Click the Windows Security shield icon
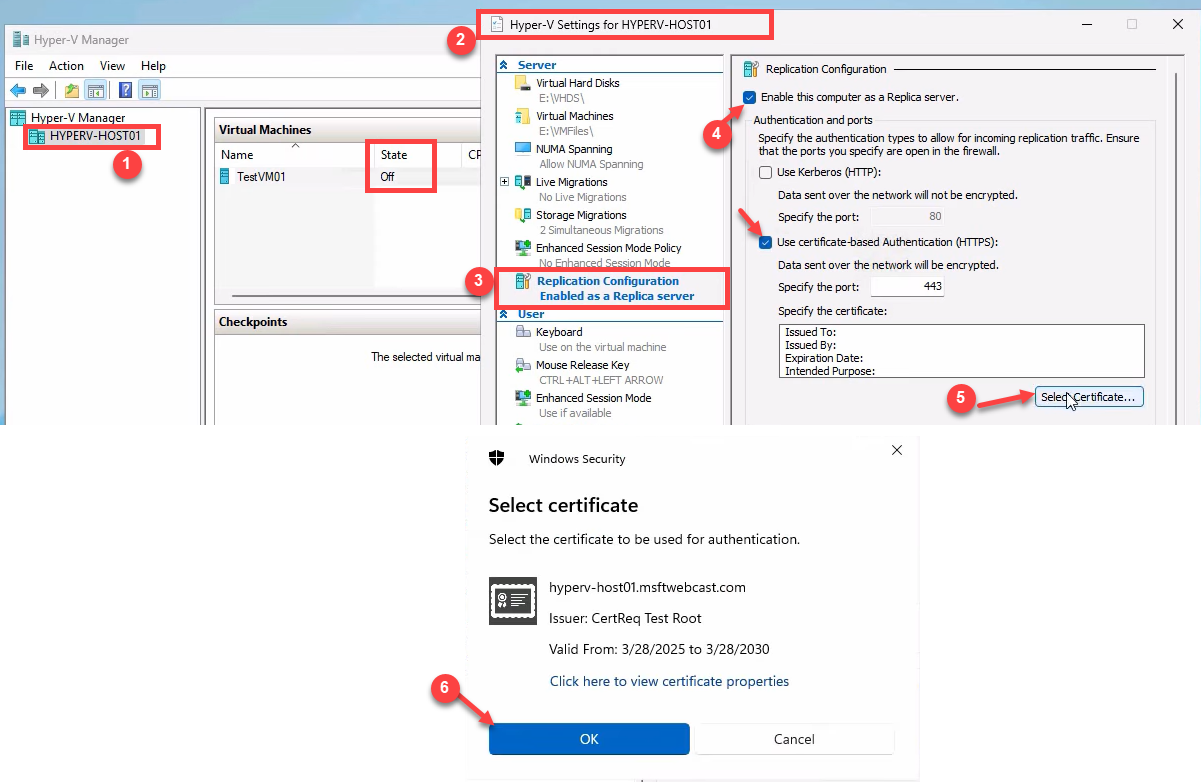 click(x=497, y=458)
